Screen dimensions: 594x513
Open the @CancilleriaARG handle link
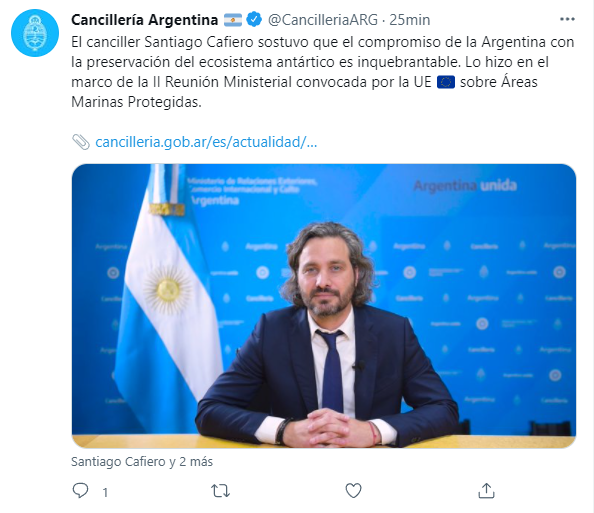pyautogui.click(x=323, y=20)
